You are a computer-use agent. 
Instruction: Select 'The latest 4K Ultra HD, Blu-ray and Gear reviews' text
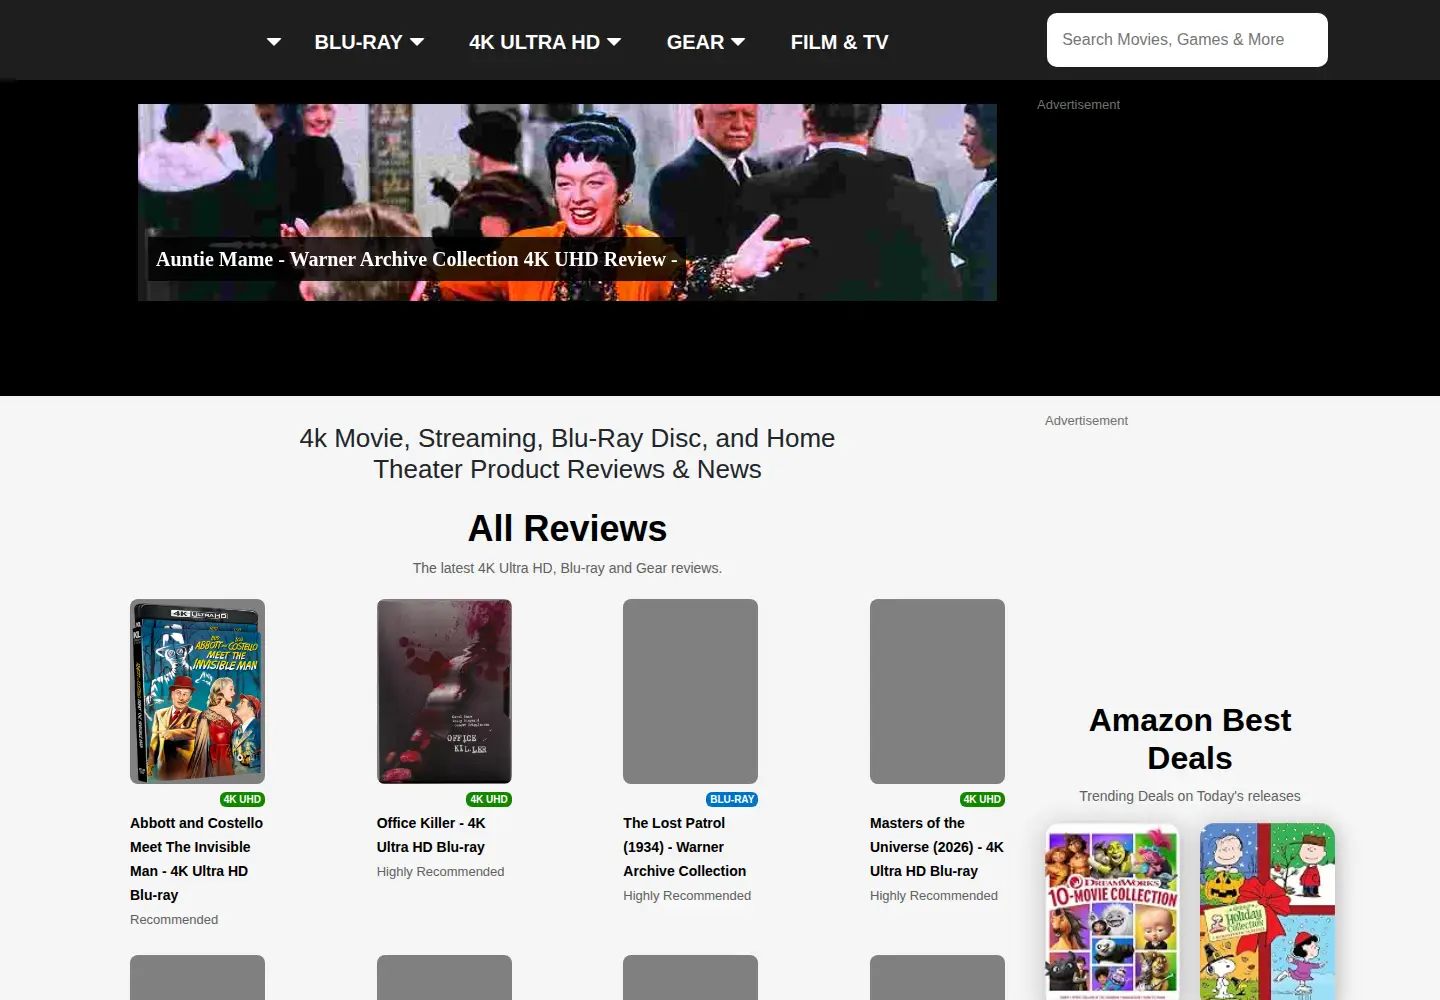point(567,568)
